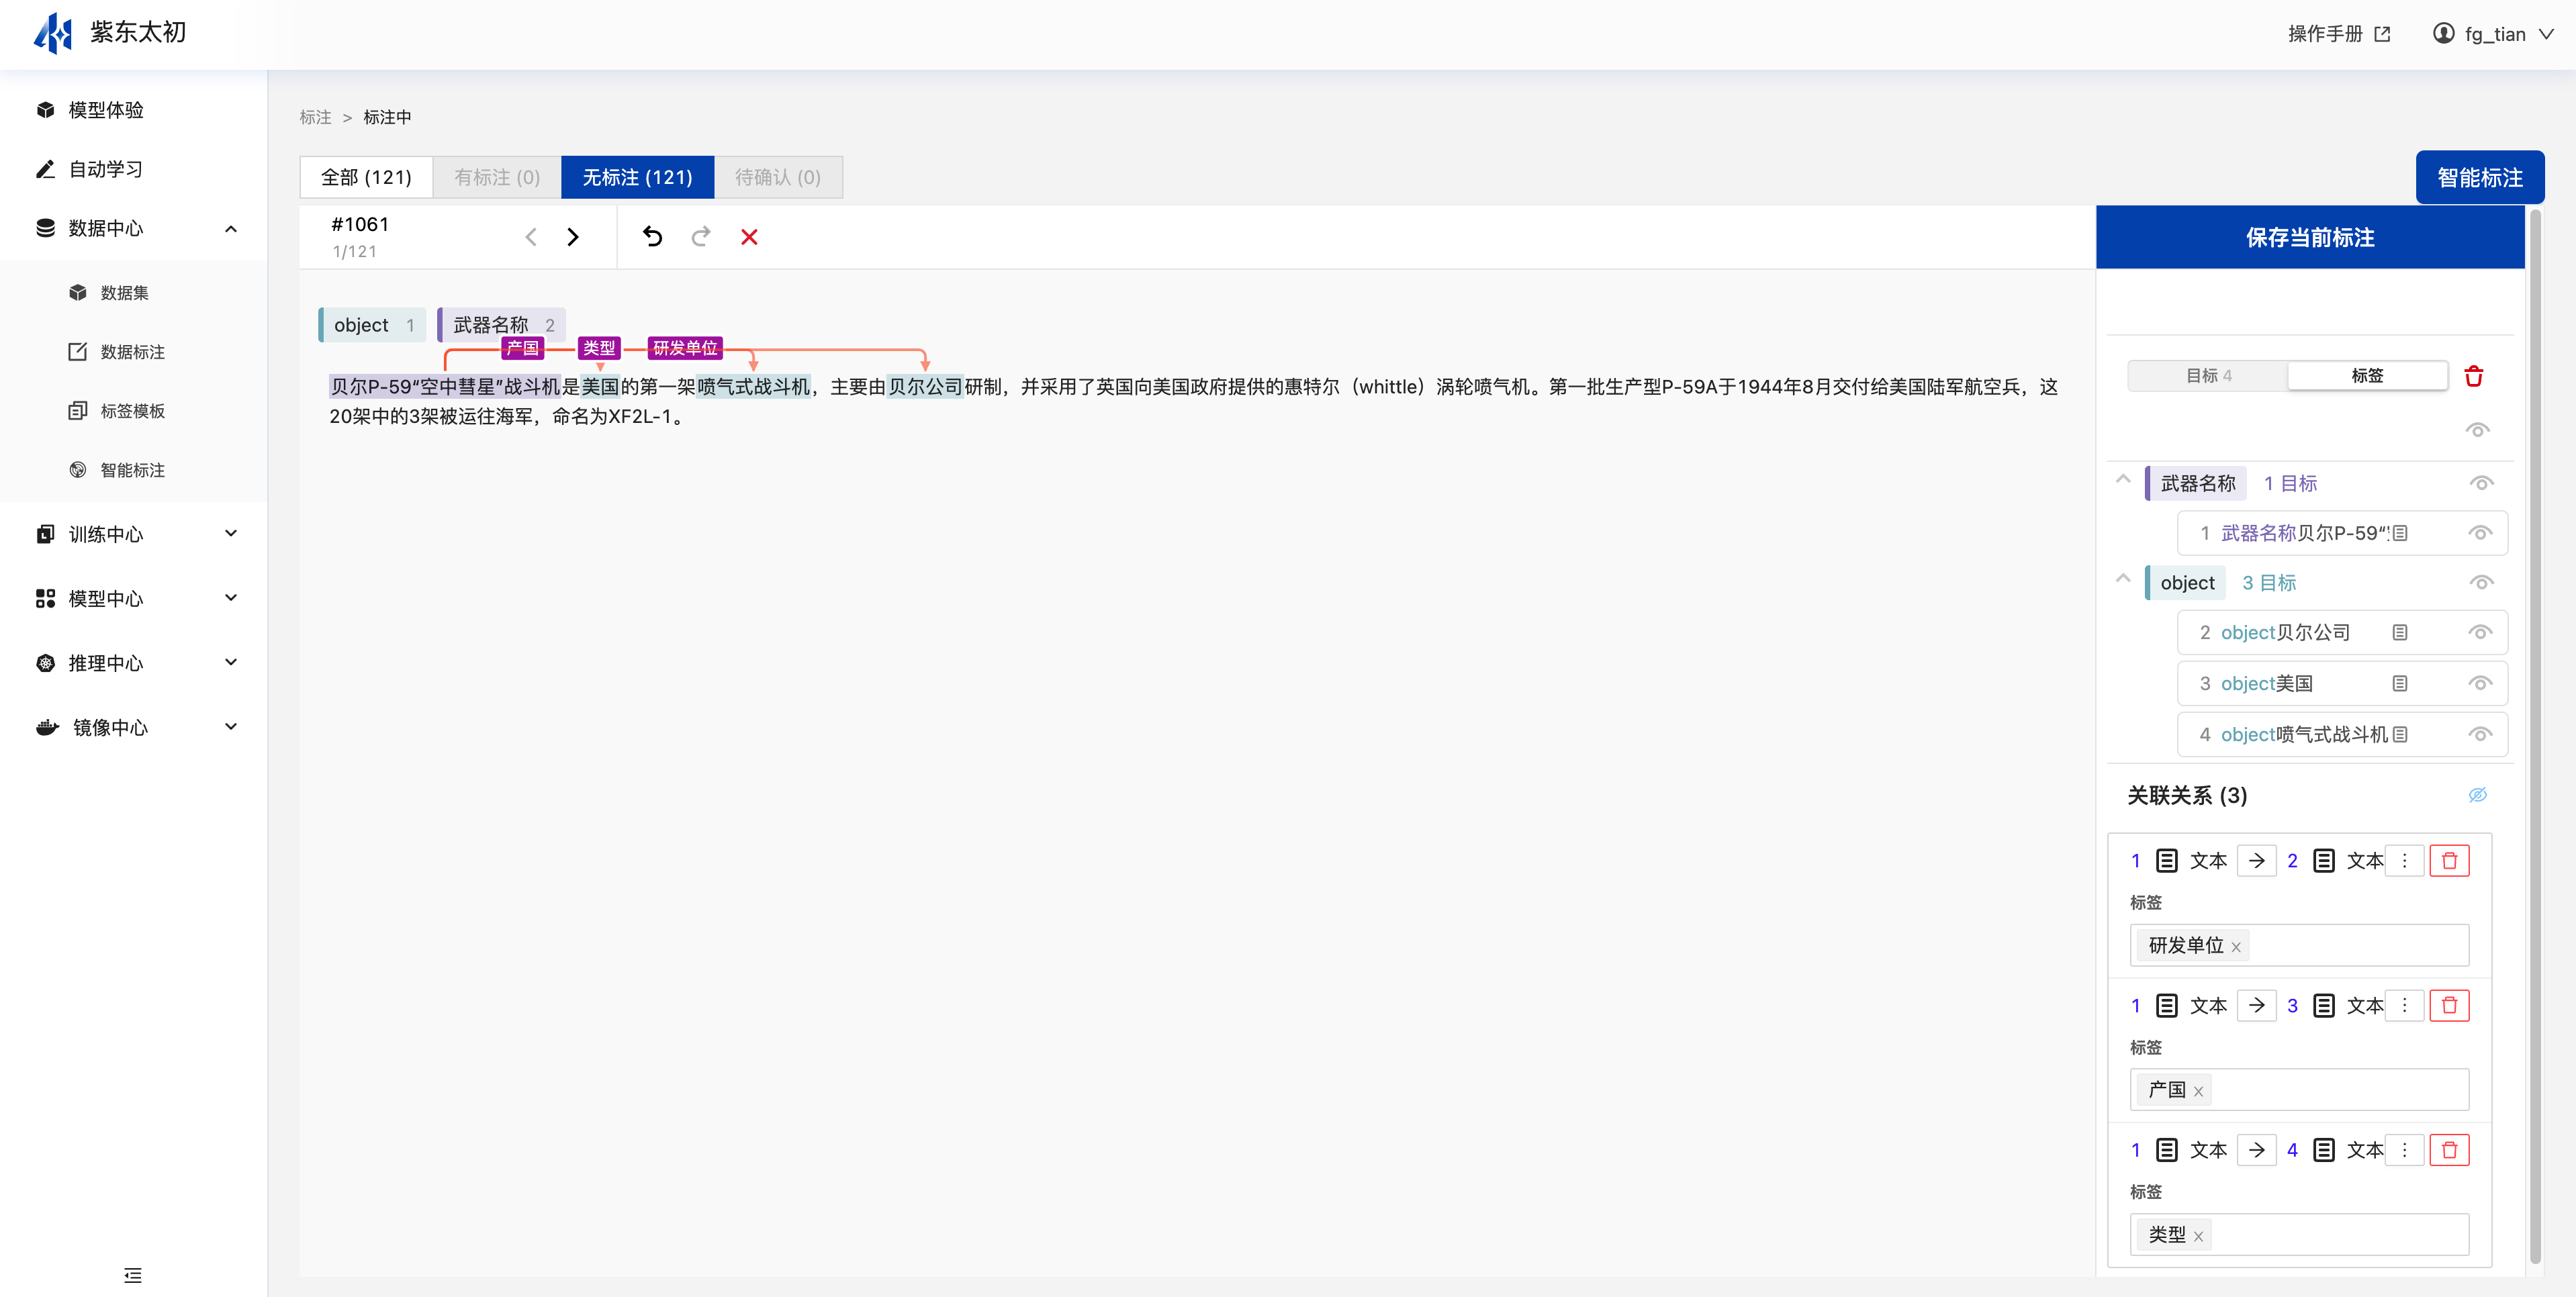
Task: Click the red trash icon beside 标签
Action: (2474, 376)
